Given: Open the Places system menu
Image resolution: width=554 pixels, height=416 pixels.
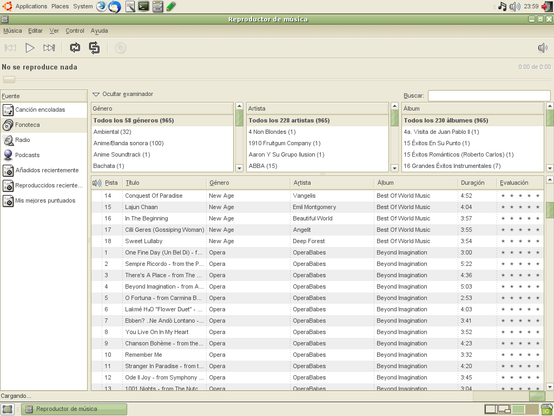Looking at the screenshot, I should pos(60,6).
